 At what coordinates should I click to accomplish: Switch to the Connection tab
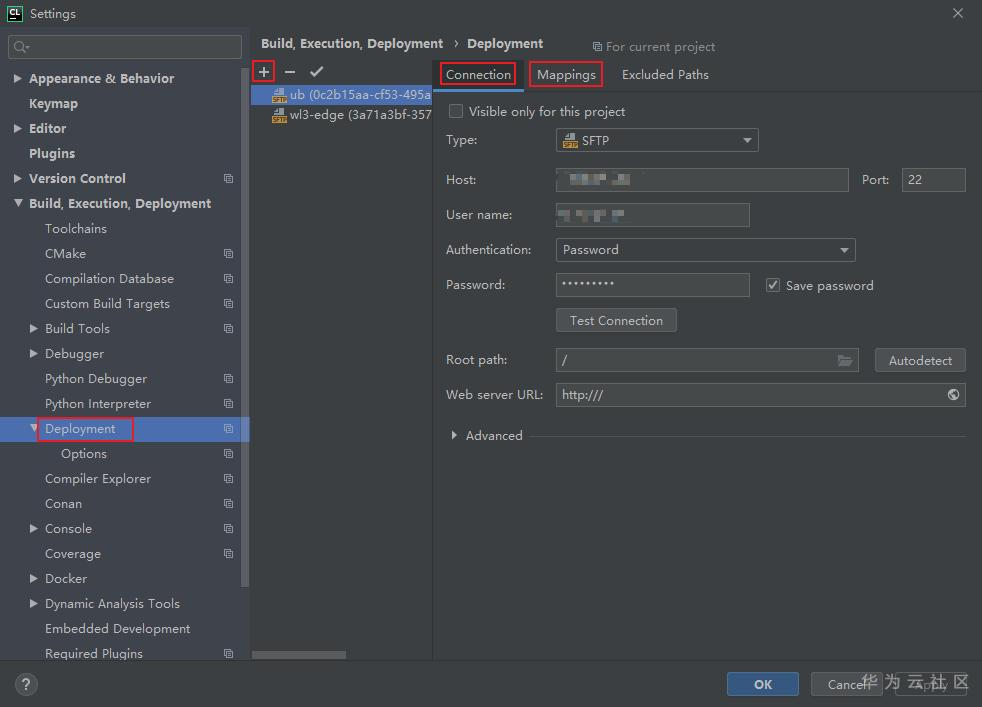[478, 75]
